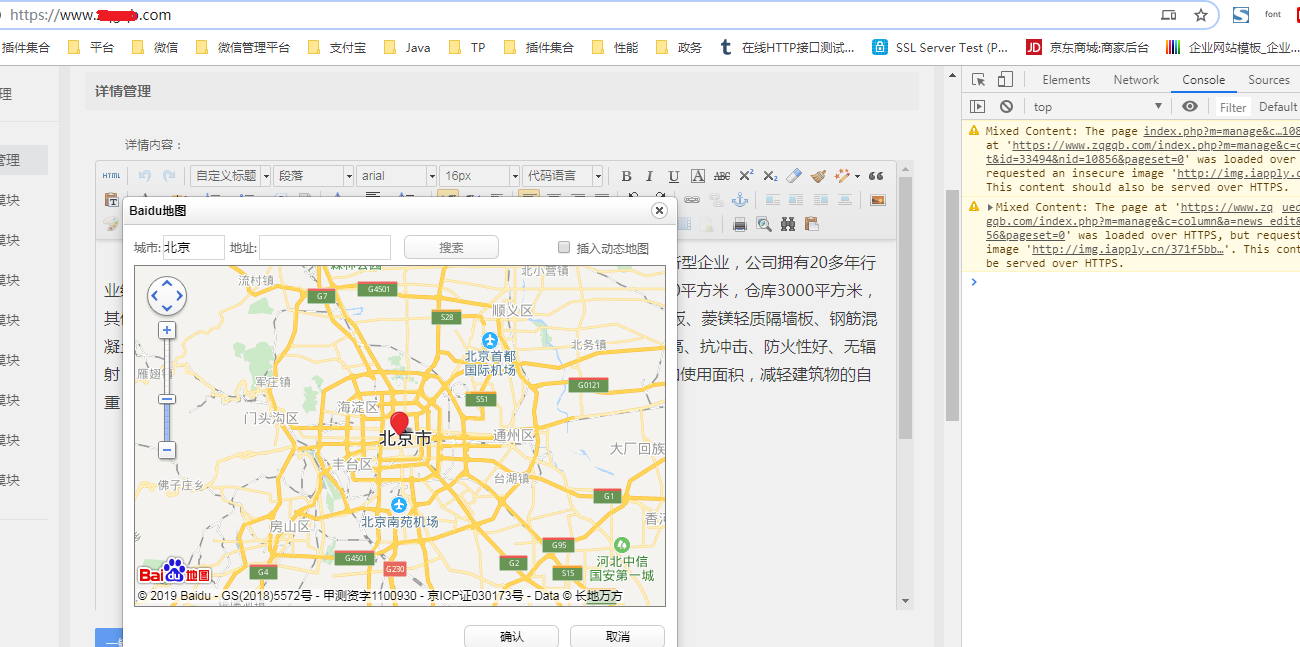Image resolution: width=1300 pixels, height=647 pixels.
Task: Click the red Beijing location marker
Action: (x=400, y=422)
